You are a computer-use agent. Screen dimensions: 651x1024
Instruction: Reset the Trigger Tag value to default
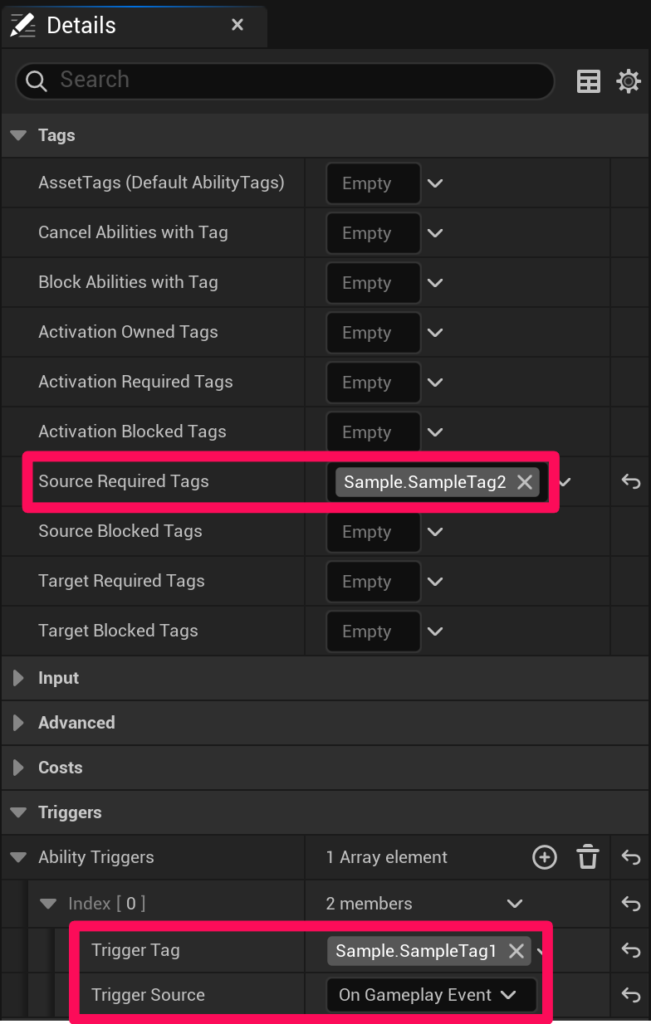(630, 951)
